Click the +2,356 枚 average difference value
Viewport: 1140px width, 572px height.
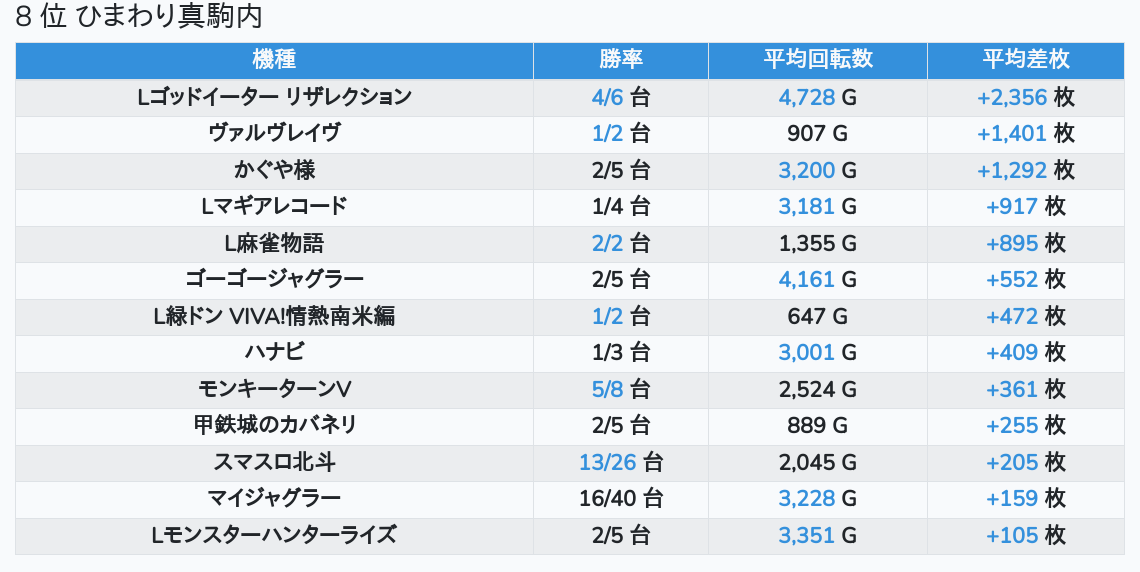pos(1026,97)
